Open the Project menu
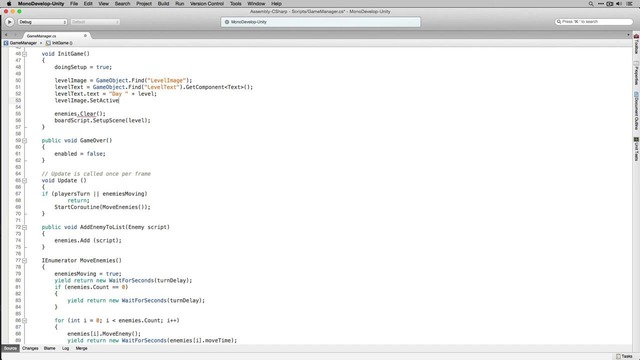Image resolution: width=640 pixels, height=360 pixels. point(144,4)
